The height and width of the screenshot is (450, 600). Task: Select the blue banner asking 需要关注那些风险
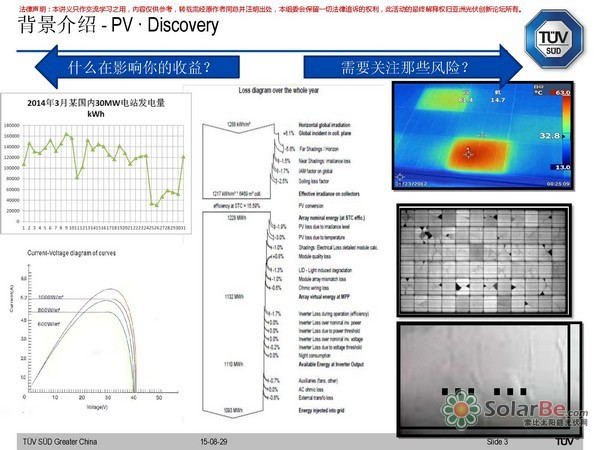[x=405, y=68]
